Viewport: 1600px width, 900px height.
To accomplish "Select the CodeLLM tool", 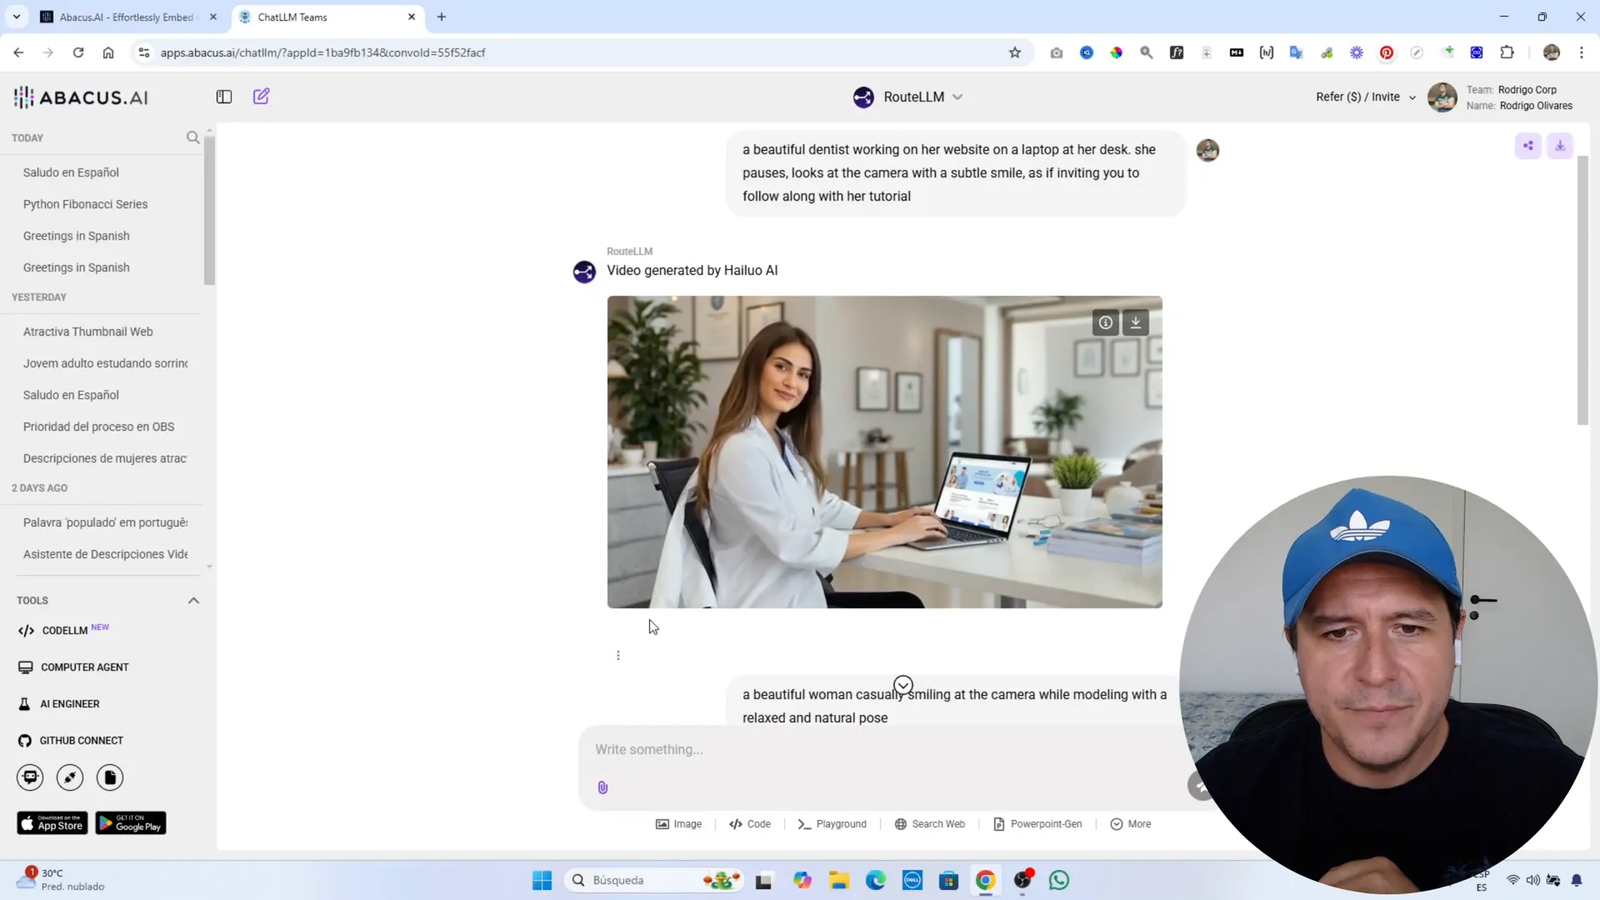I will [x=65, y=630].
